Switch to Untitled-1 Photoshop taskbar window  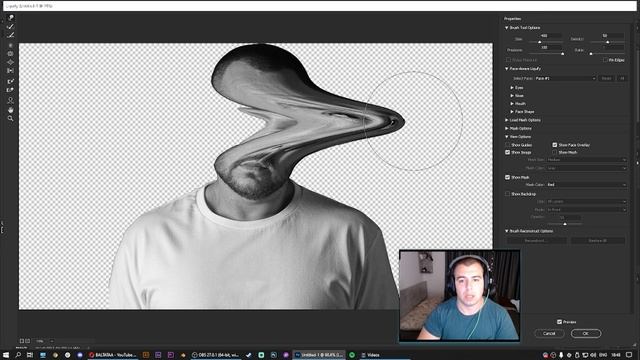(x=320, y=355)
